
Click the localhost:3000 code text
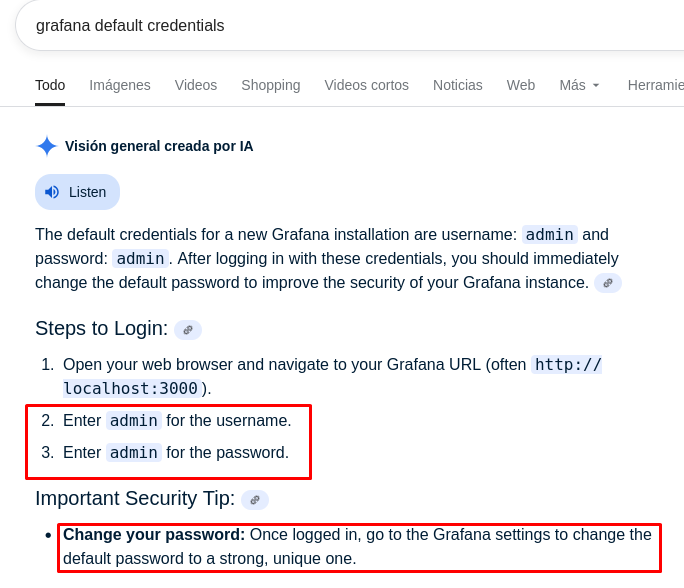131,388
